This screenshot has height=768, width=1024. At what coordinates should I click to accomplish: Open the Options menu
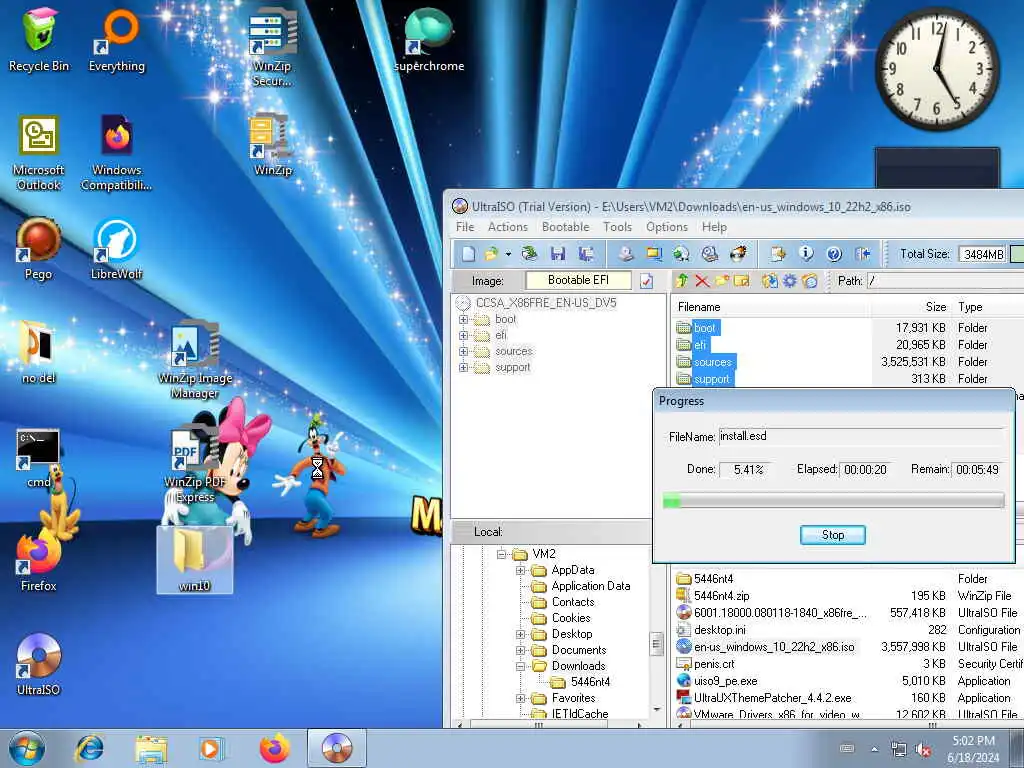[x=667, y=227]
